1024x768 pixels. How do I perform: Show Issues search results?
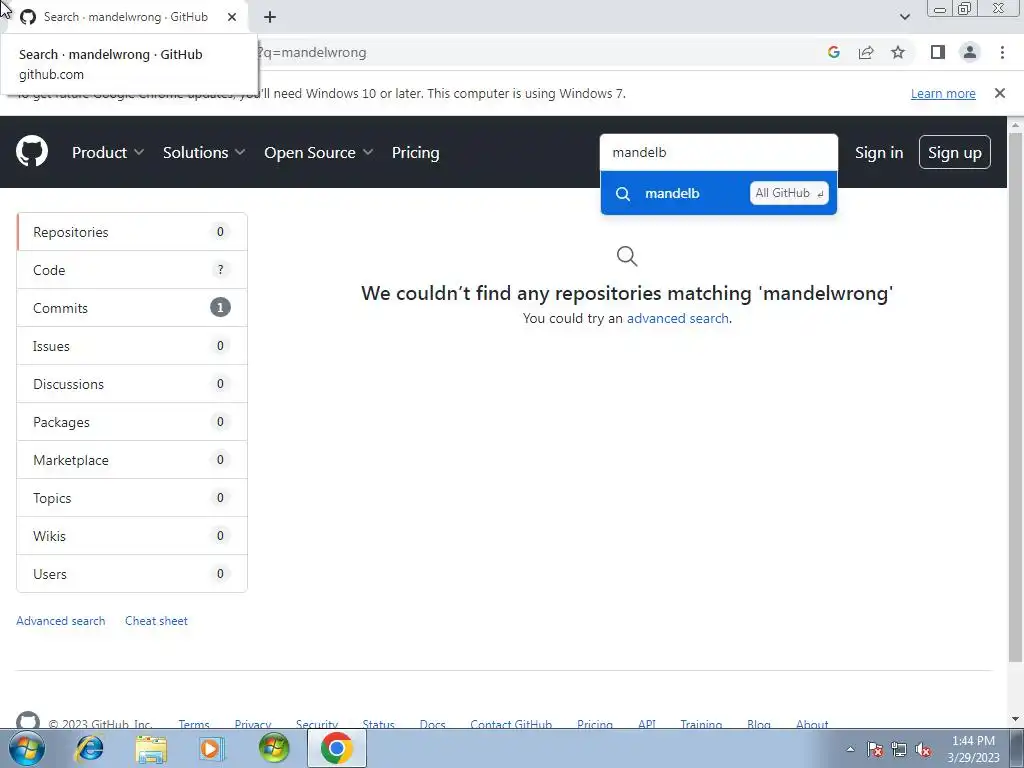132,345
